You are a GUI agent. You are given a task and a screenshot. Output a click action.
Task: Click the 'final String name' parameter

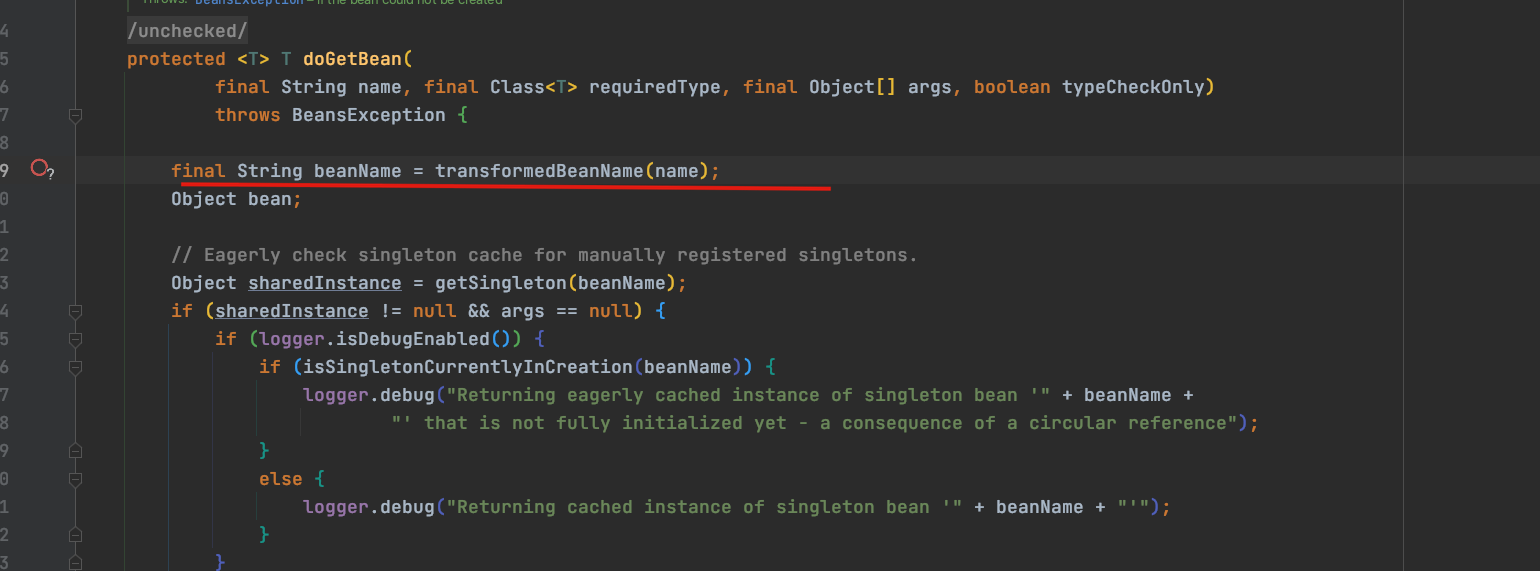pyautogui.click(x=308, y=87)
